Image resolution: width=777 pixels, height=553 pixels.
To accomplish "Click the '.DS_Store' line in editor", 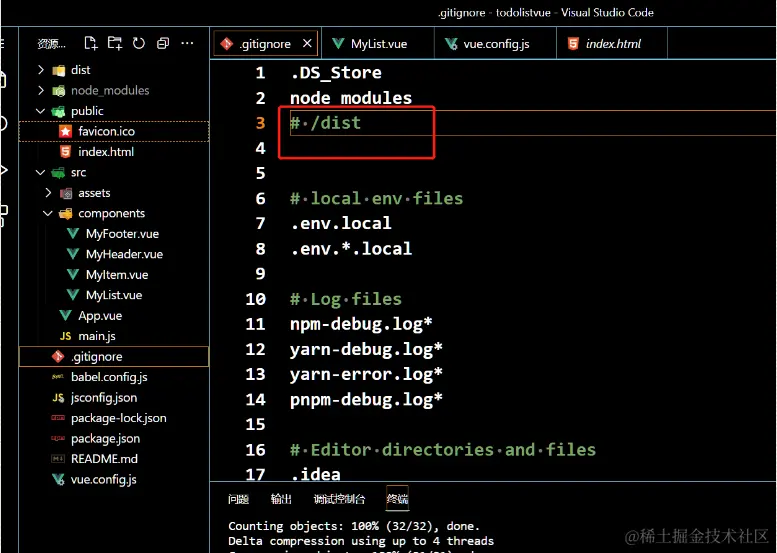I will pos(336,73).
